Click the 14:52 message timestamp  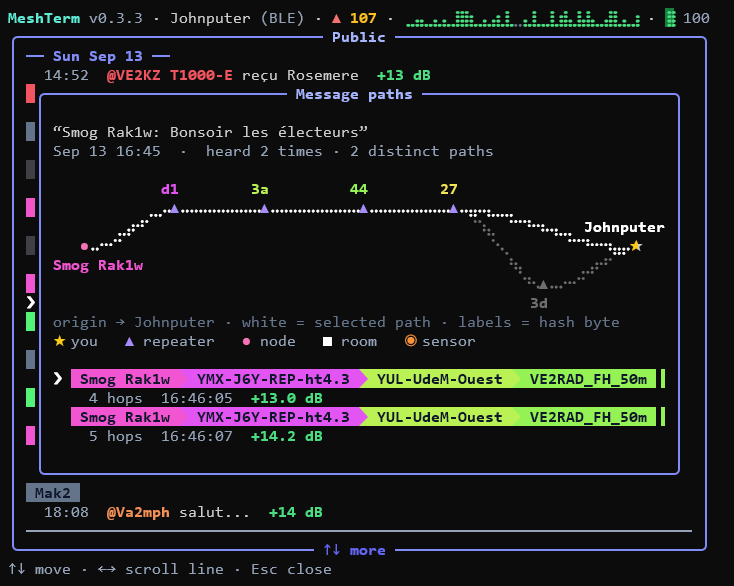coord(66,75)
